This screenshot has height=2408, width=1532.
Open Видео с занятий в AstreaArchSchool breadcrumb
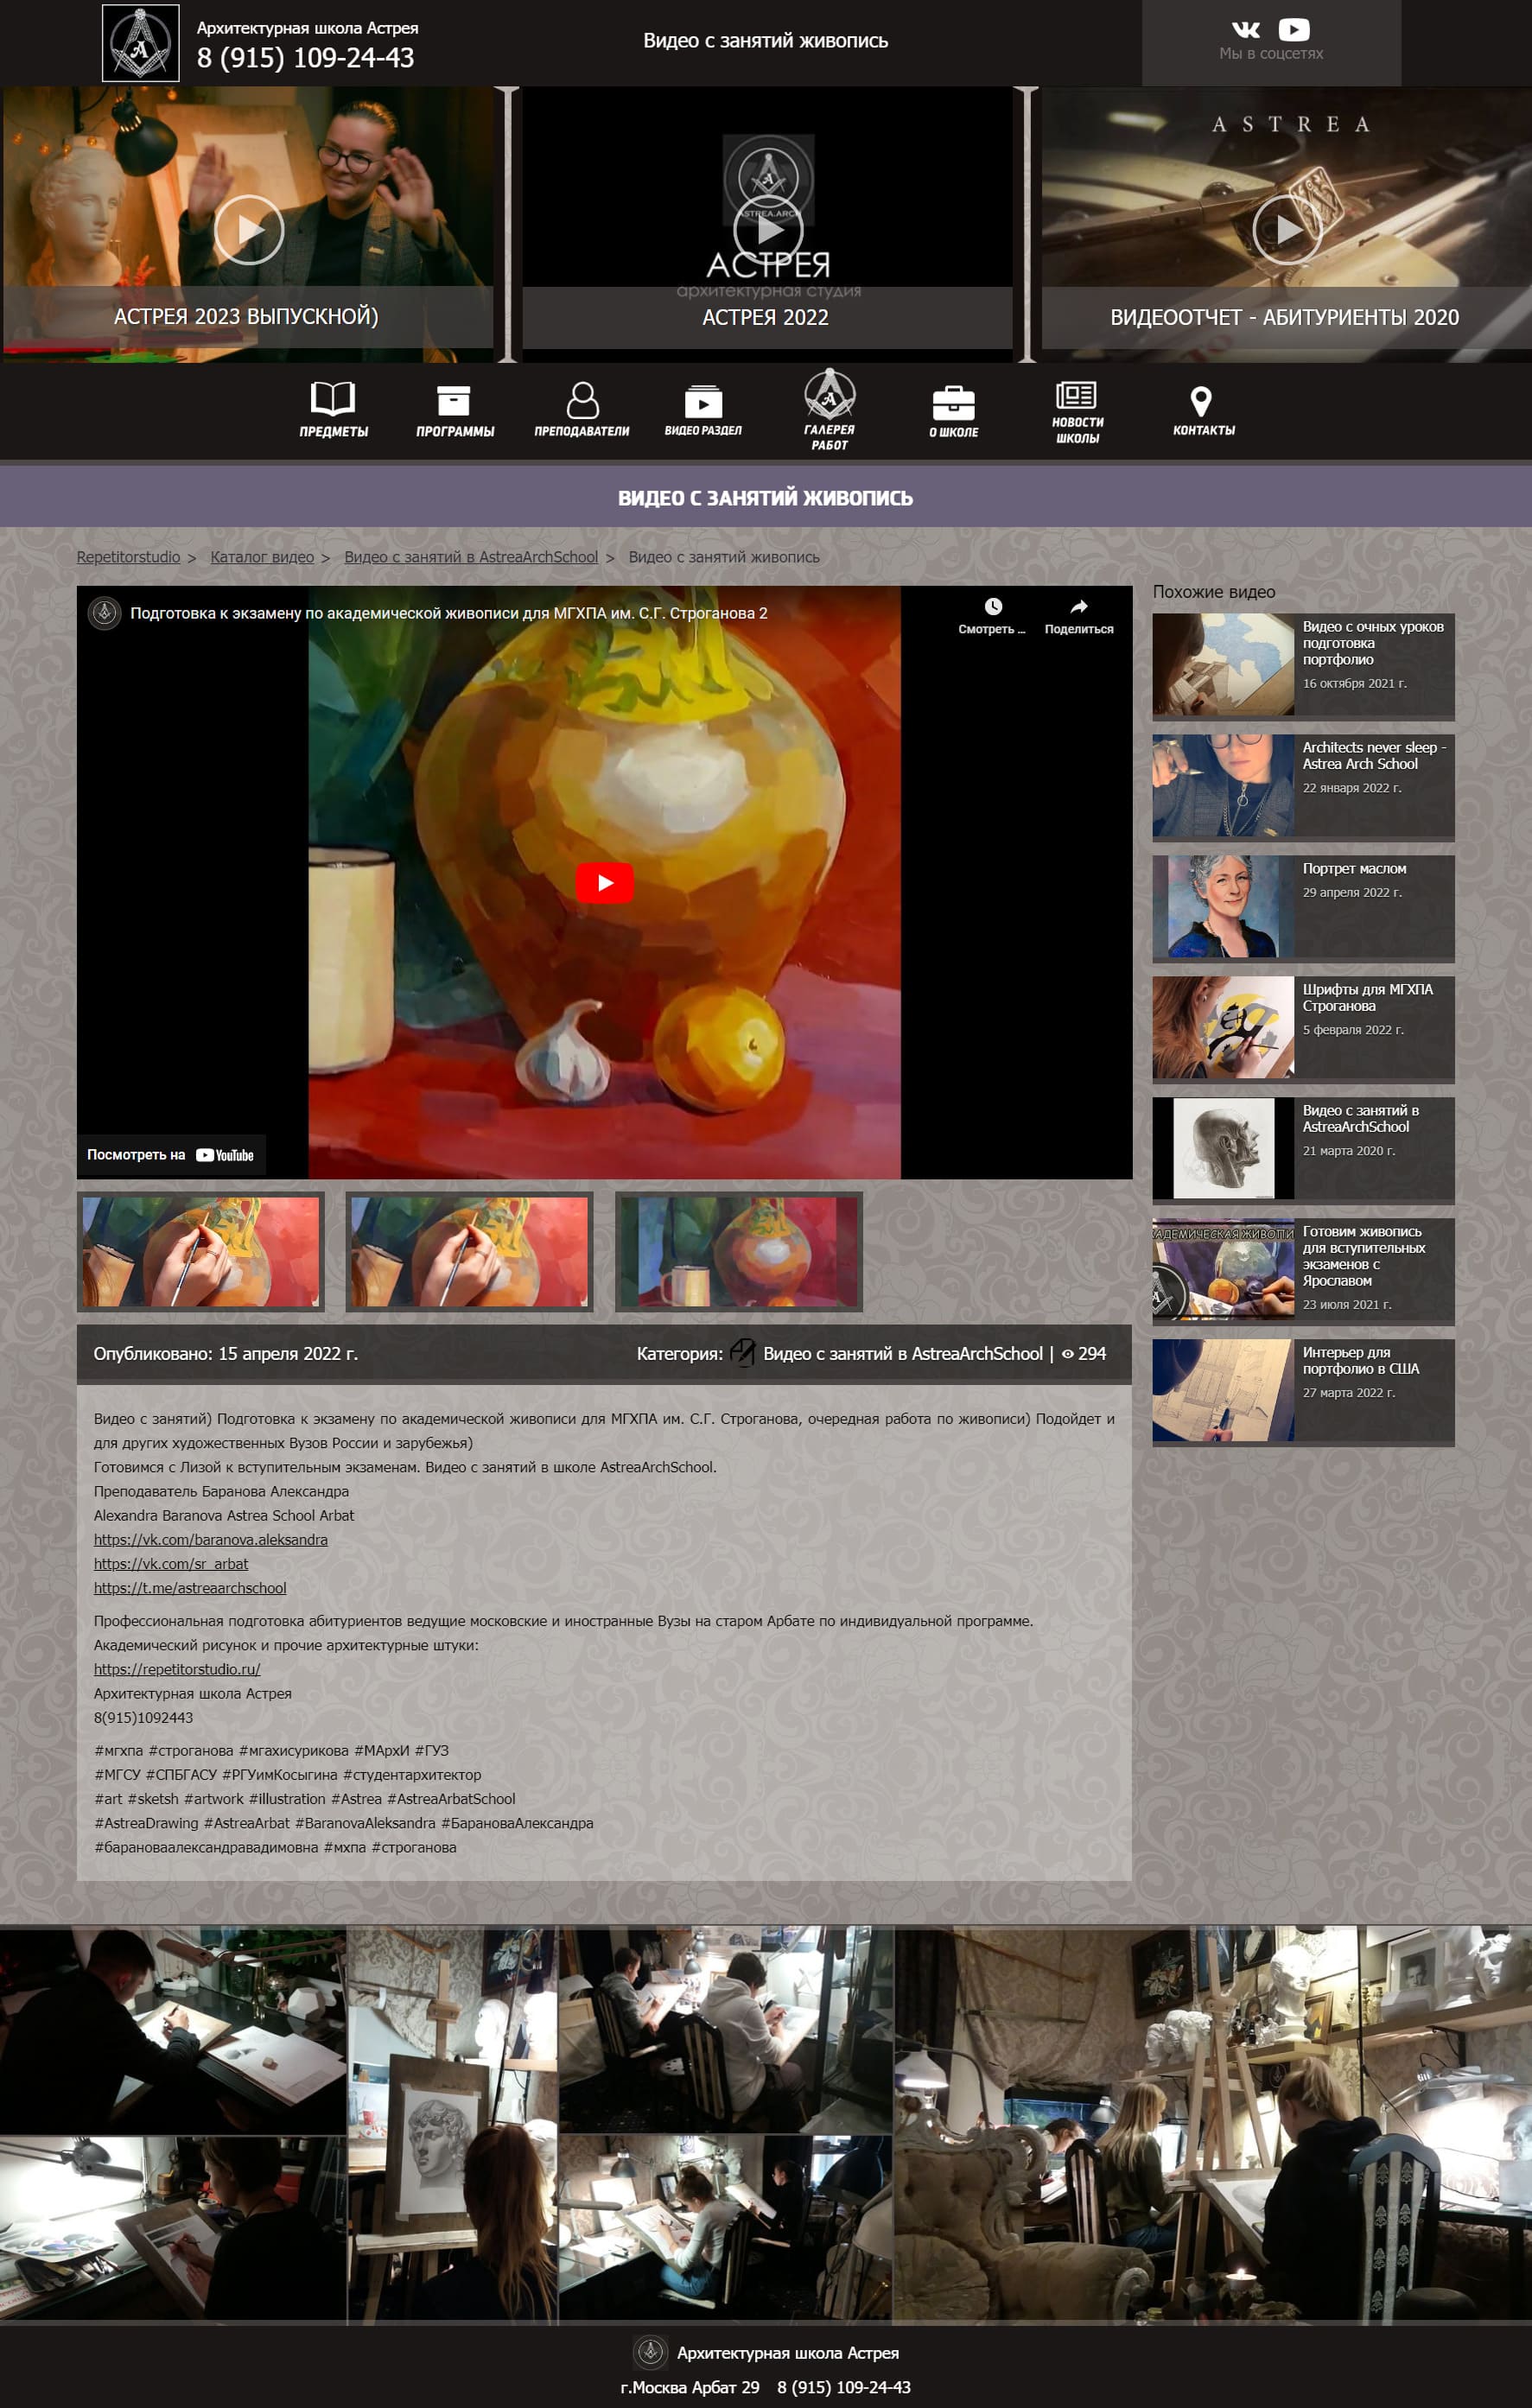(471, 557)
